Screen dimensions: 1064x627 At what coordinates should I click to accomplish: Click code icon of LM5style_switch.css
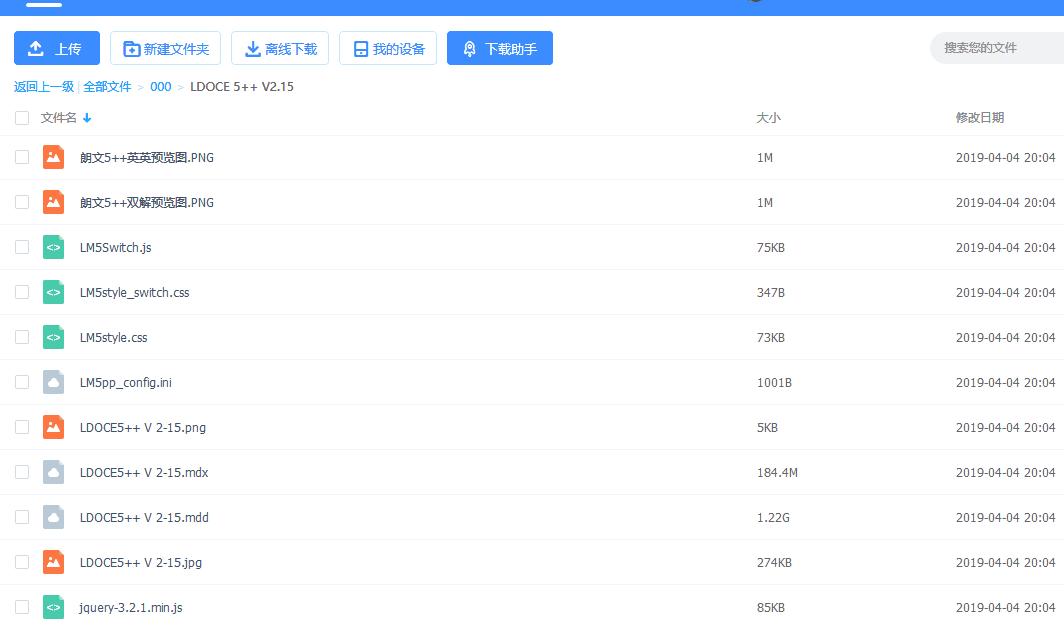pyautogui.click(x=54, y=292)
